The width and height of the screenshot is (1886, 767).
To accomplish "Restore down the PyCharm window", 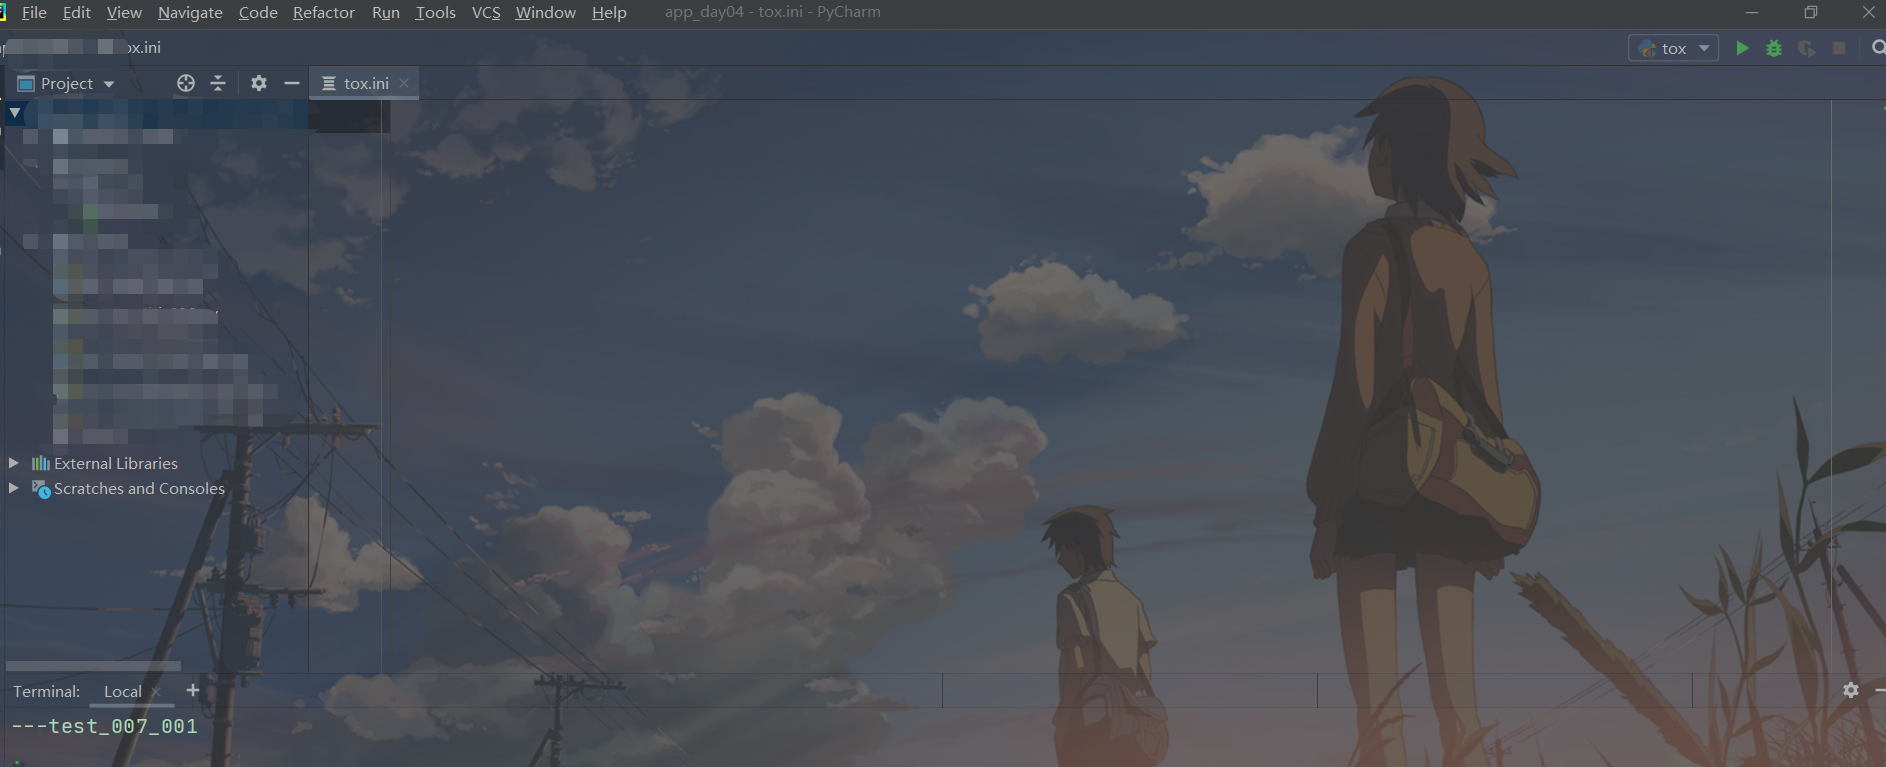I will [1810, 12].
